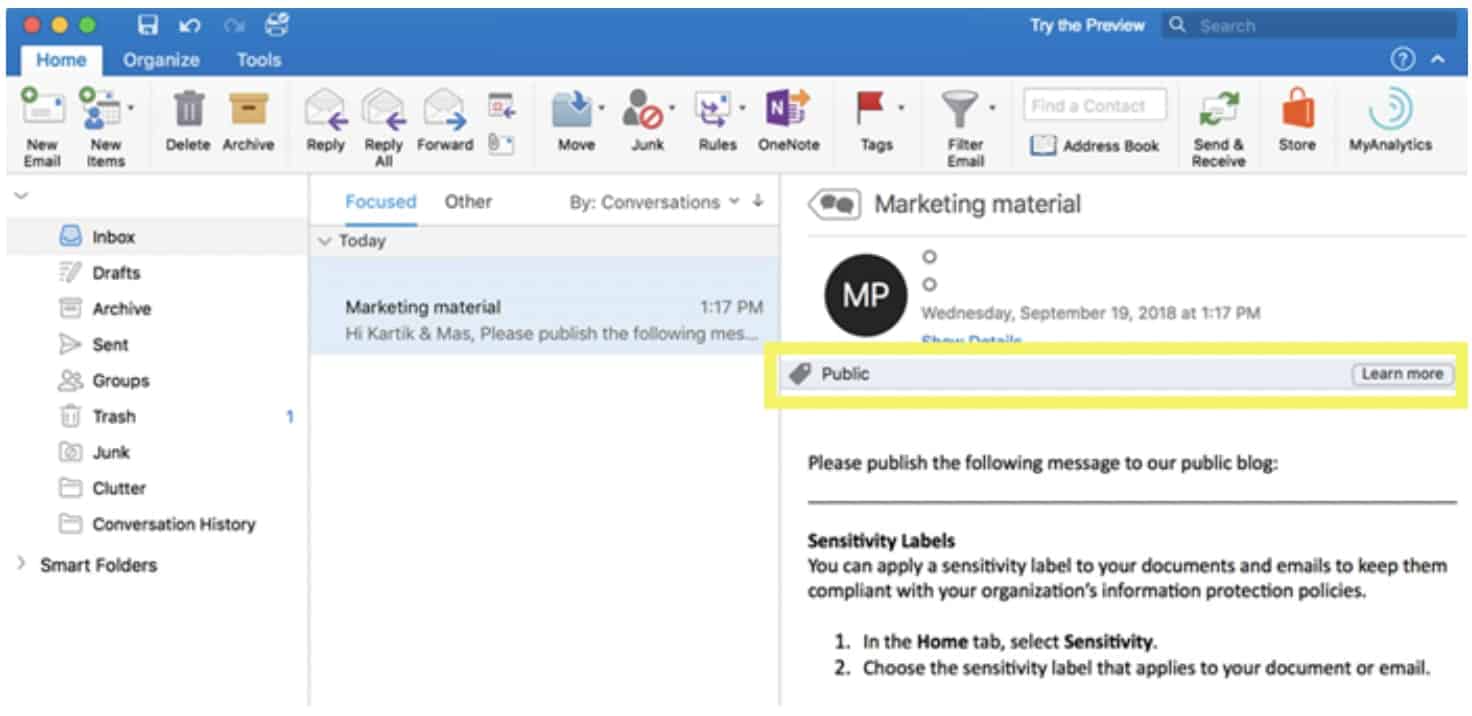Click the Rules icon
Viewport: 1472px width, 716px height.
pyautogui.click(x=713, y=109)
